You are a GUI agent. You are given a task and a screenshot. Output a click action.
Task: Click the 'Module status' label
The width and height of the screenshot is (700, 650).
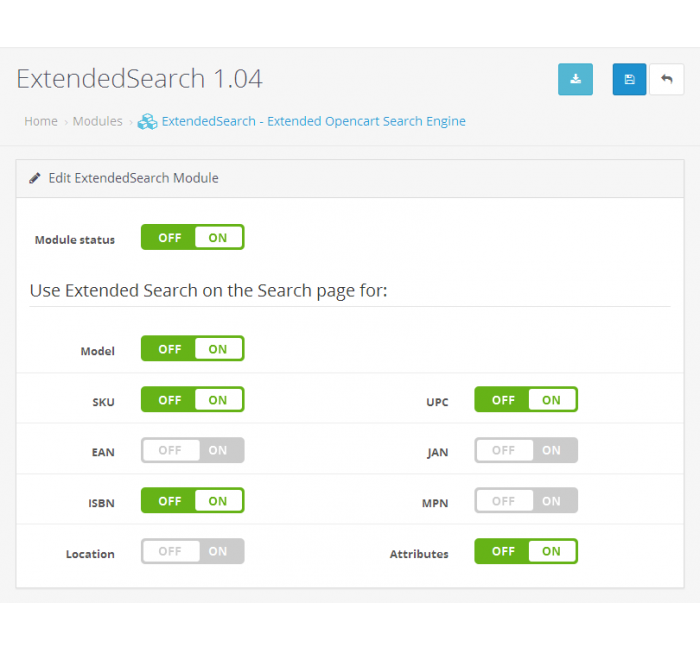pyautogui.click(x=75, y=240)
